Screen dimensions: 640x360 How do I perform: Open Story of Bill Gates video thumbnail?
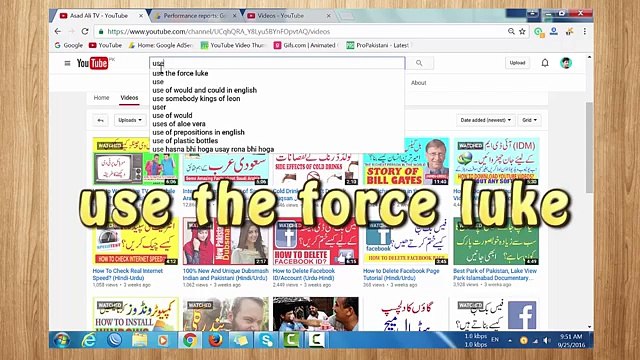[x=406, y=161]
